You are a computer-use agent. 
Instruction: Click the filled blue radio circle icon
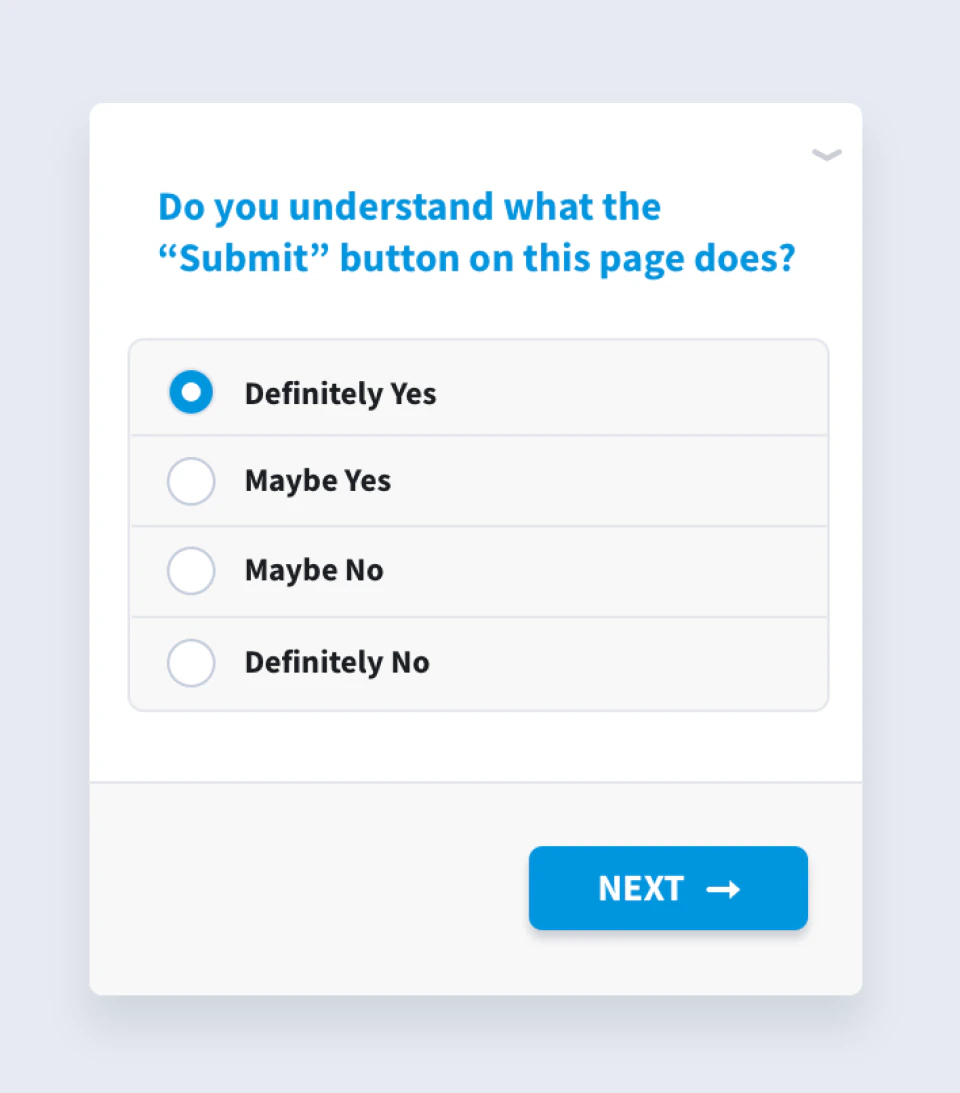pos(191,392)
